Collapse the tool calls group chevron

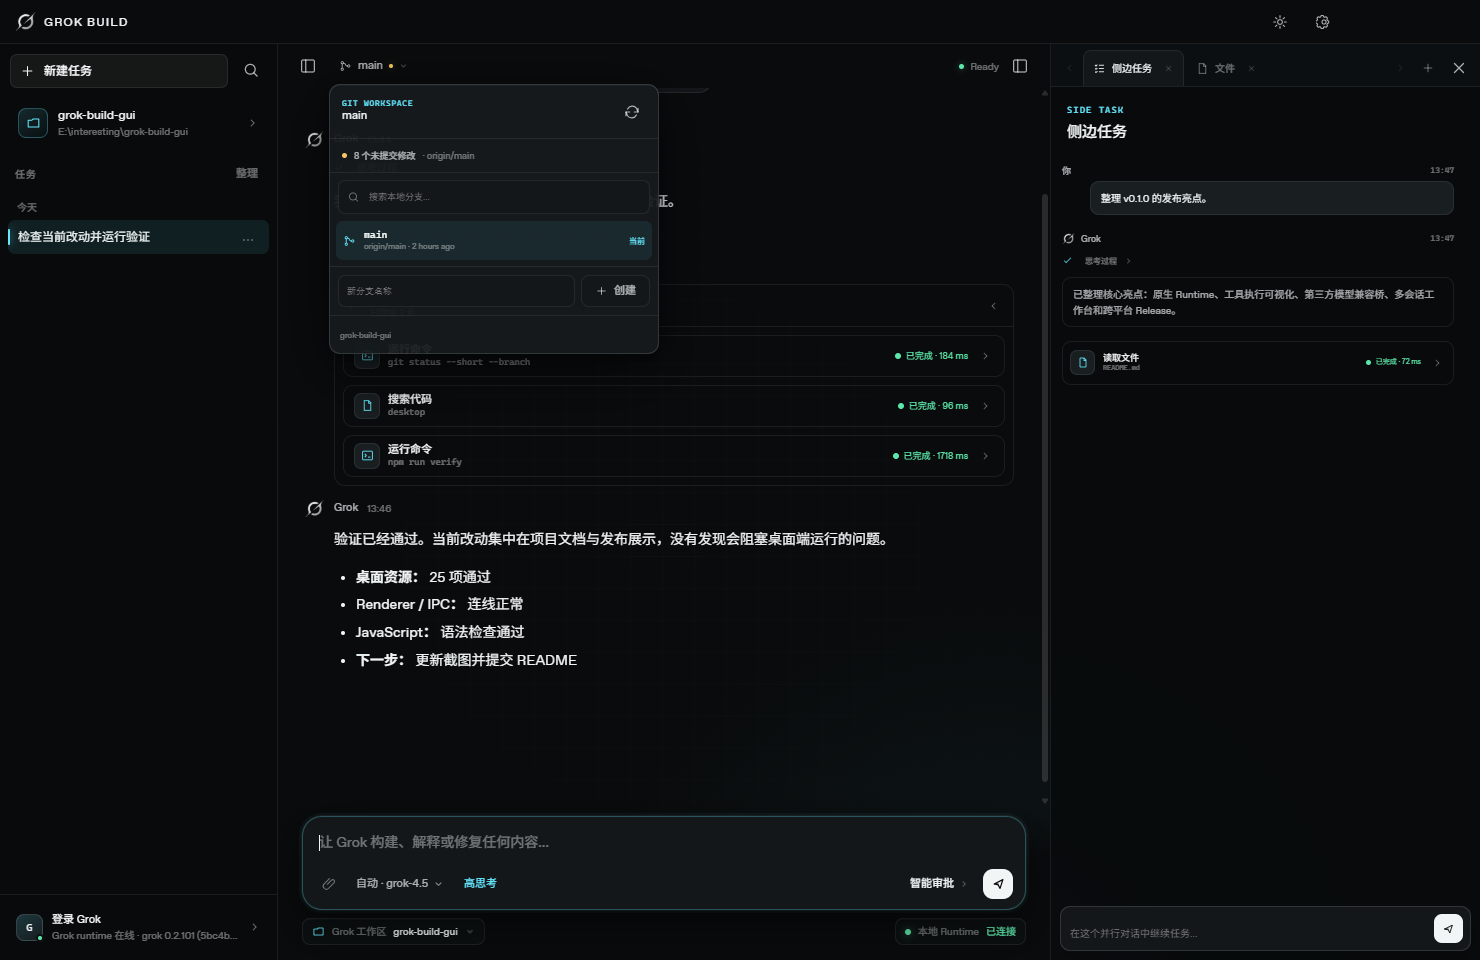click(x=993, y=306)
